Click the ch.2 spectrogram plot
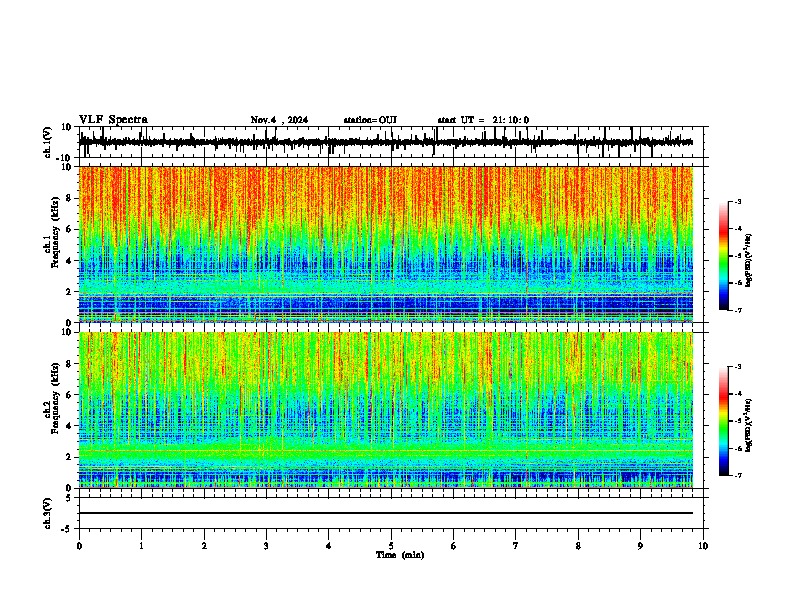The width and height of the screenshot is (792, 612). (386, 410)
